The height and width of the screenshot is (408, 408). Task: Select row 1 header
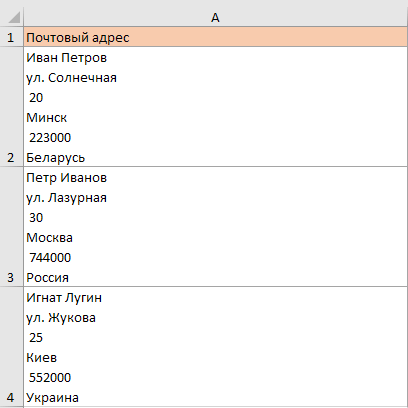tap(11, 37)
